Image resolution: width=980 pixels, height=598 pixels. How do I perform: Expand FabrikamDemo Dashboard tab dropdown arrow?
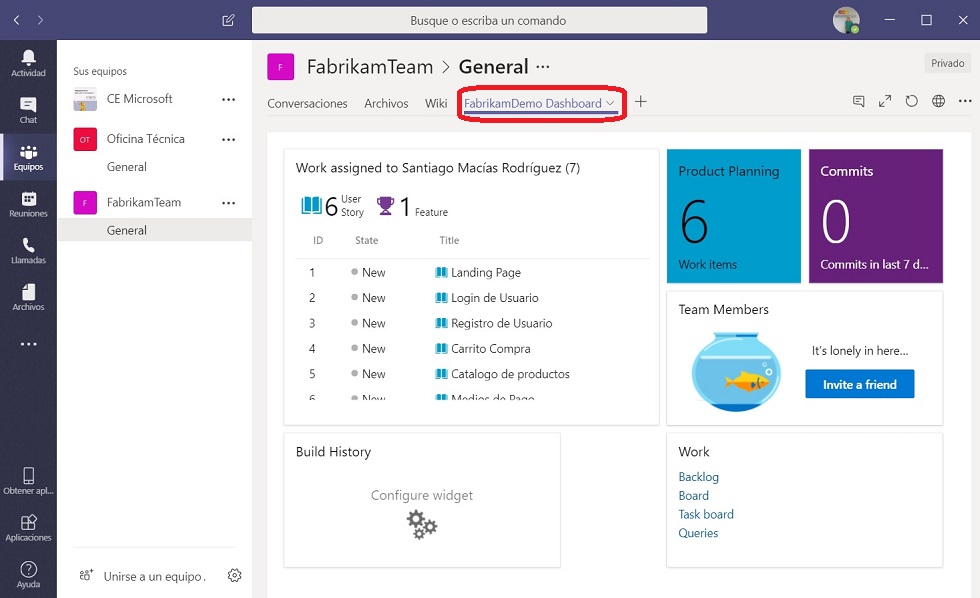[610, 103]
